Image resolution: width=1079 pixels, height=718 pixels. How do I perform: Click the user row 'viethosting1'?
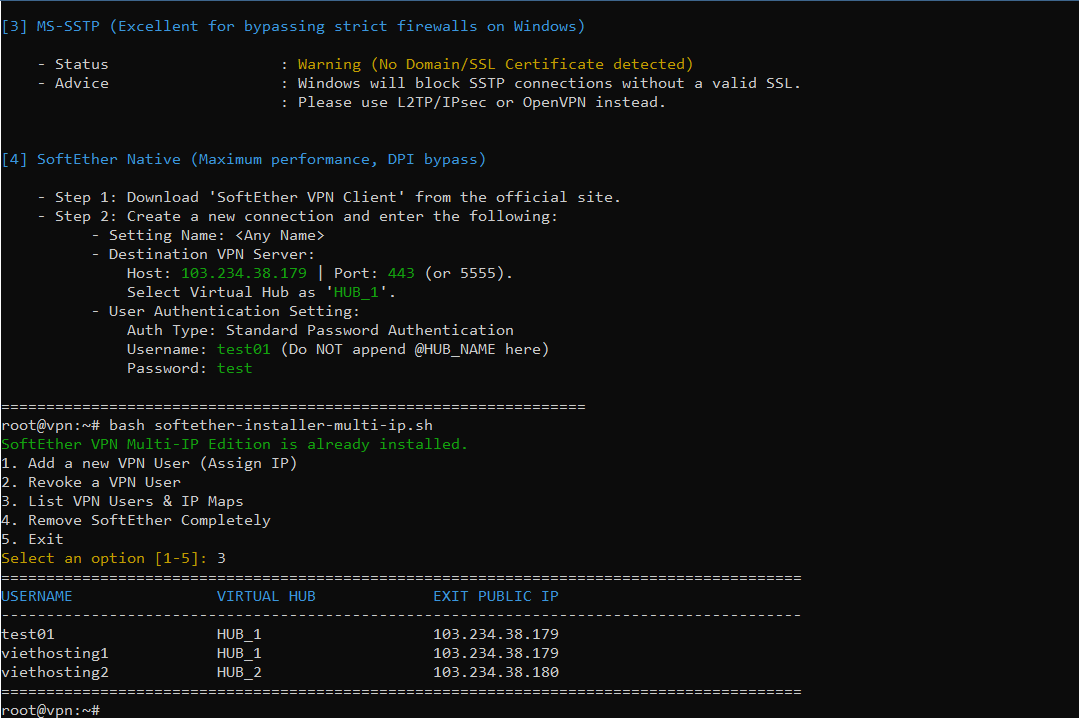click(54, 652)
